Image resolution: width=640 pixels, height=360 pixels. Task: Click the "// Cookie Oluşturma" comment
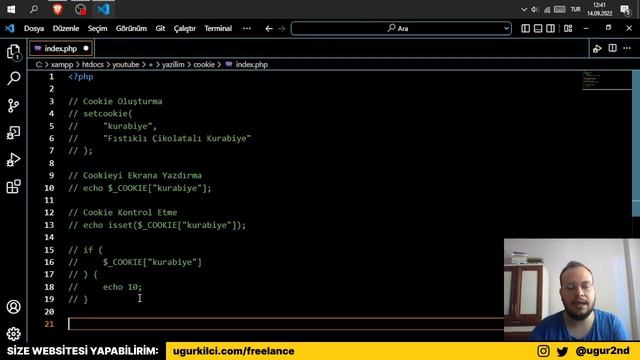tap(115, 101)
